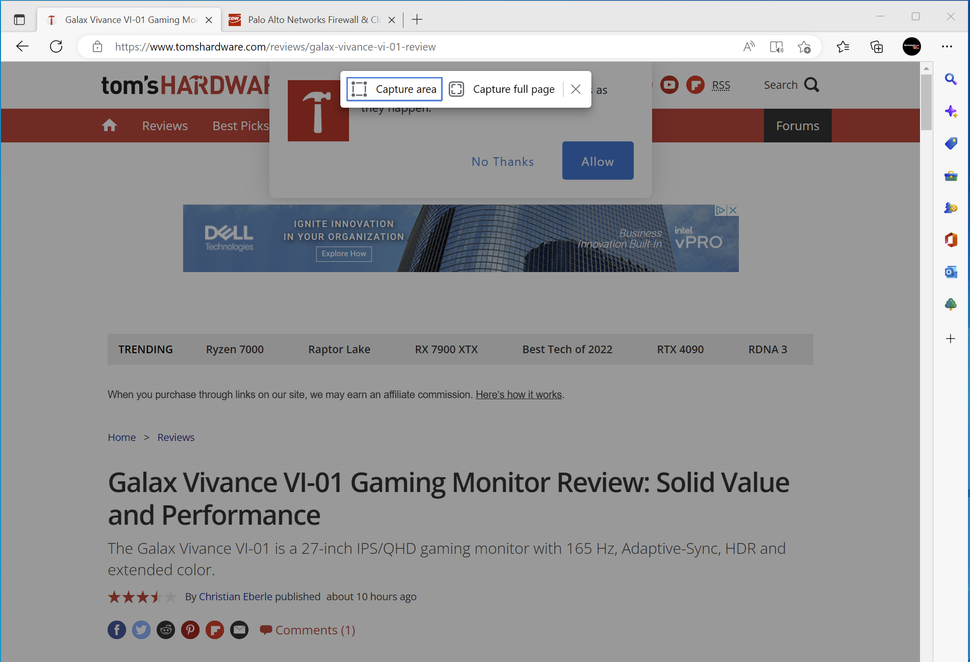Tweet the article via the Twitter icon

pyautogui.click(x=141, y=629)
